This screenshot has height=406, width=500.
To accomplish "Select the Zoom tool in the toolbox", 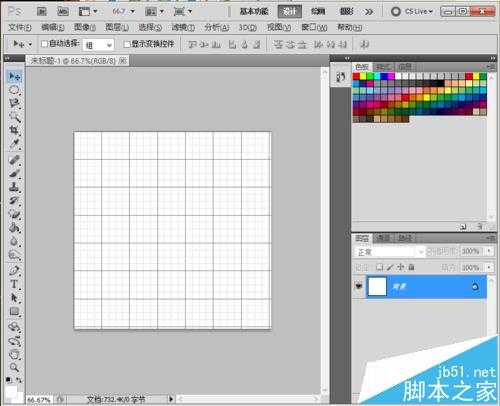I will [14, 367].
